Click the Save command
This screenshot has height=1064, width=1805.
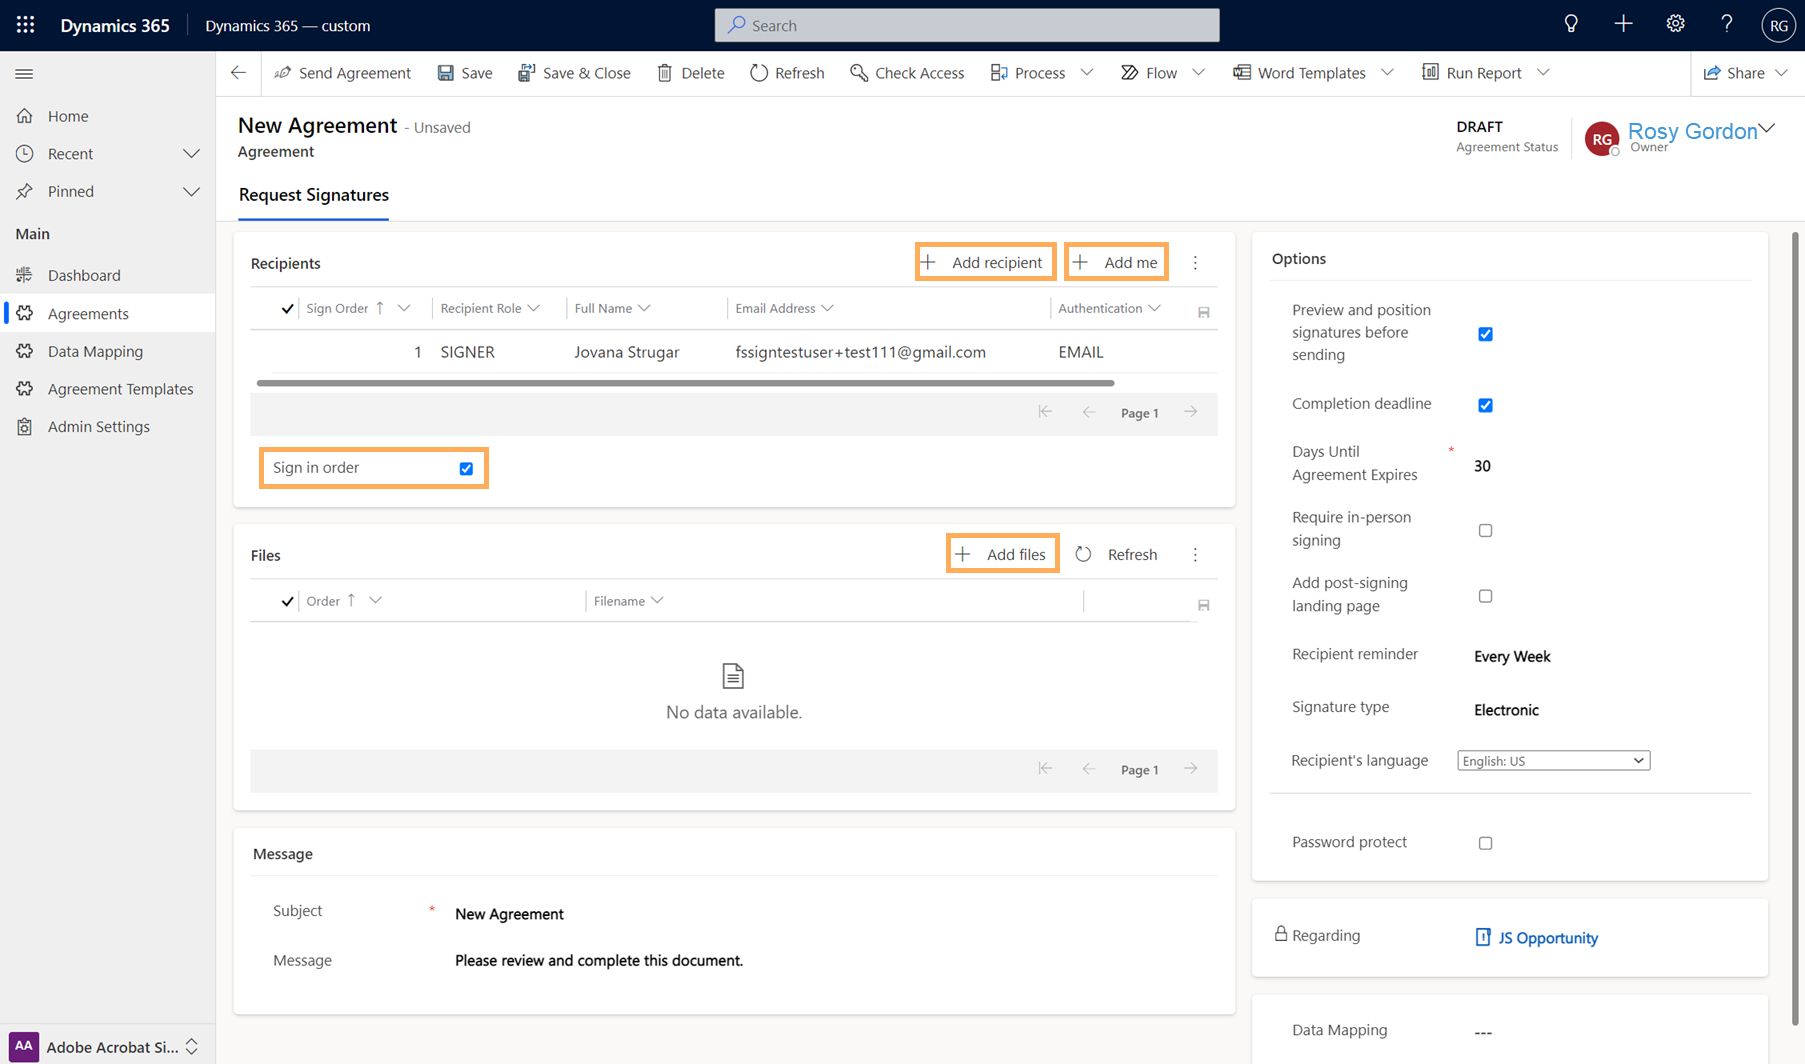point(465,73)
